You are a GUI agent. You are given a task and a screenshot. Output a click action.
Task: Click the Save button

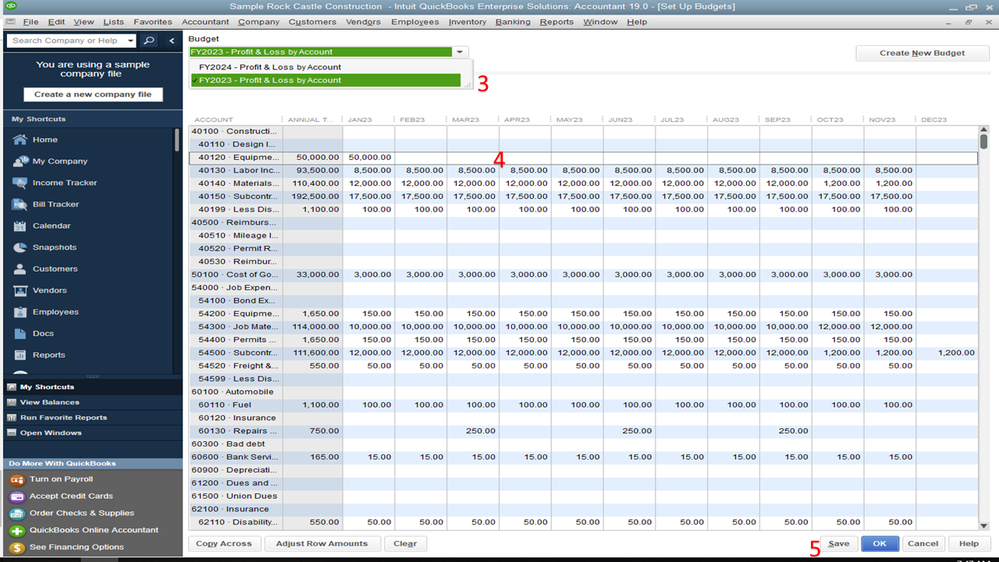838,544
